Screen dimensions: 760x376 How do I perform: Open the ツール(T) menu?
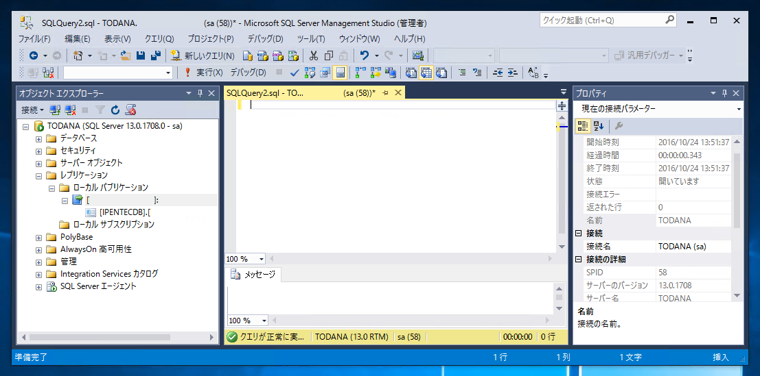click(311, 39)
